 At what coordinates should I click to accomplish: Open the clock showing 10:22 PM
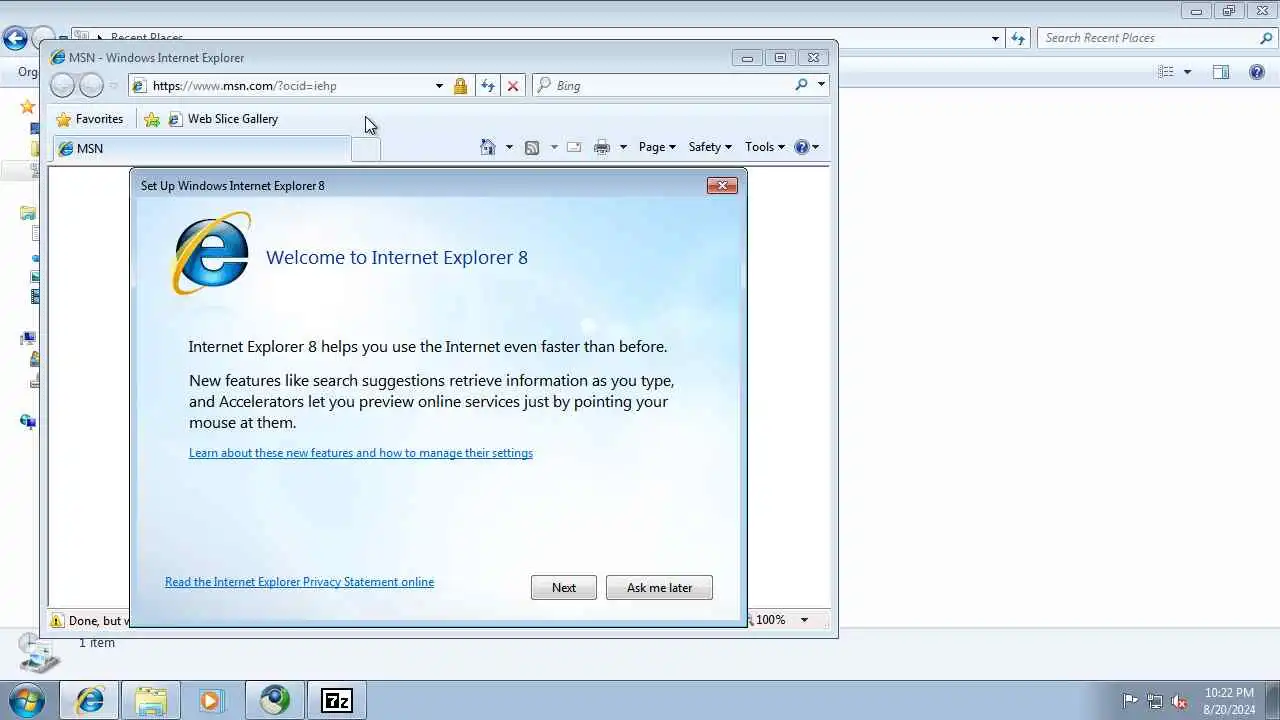[x=1229, y=701]
